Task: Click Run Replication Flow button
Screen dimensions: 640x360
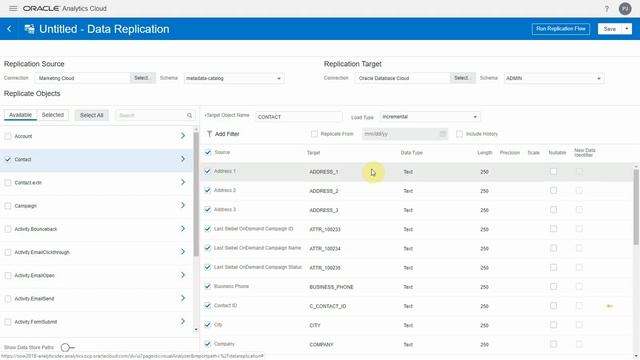Action: pos(561,29)
